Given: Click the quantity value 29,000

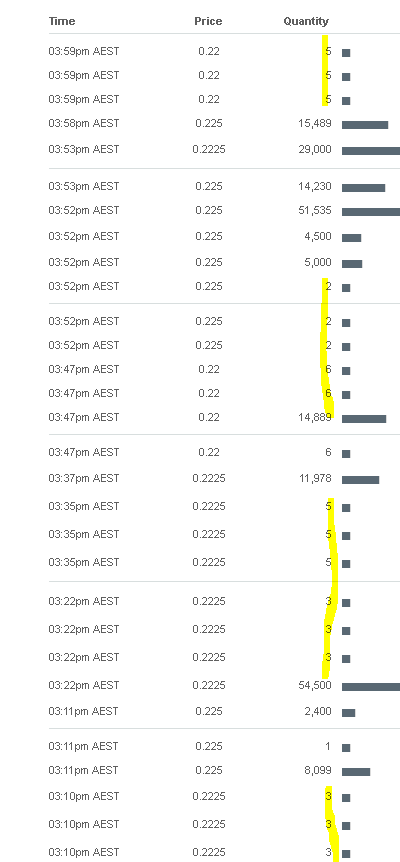Looking at the screenshot, I should [x=315, y=150].
